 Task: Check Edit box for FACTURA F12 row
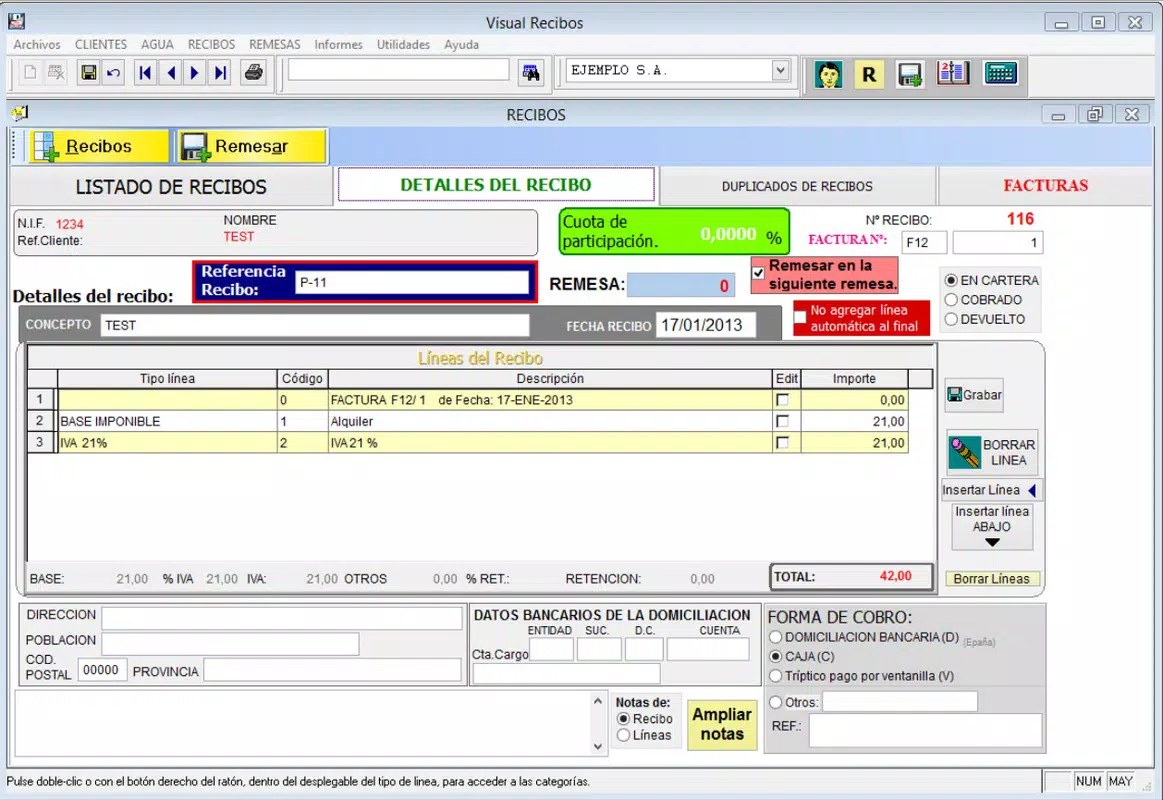point(782,400)
